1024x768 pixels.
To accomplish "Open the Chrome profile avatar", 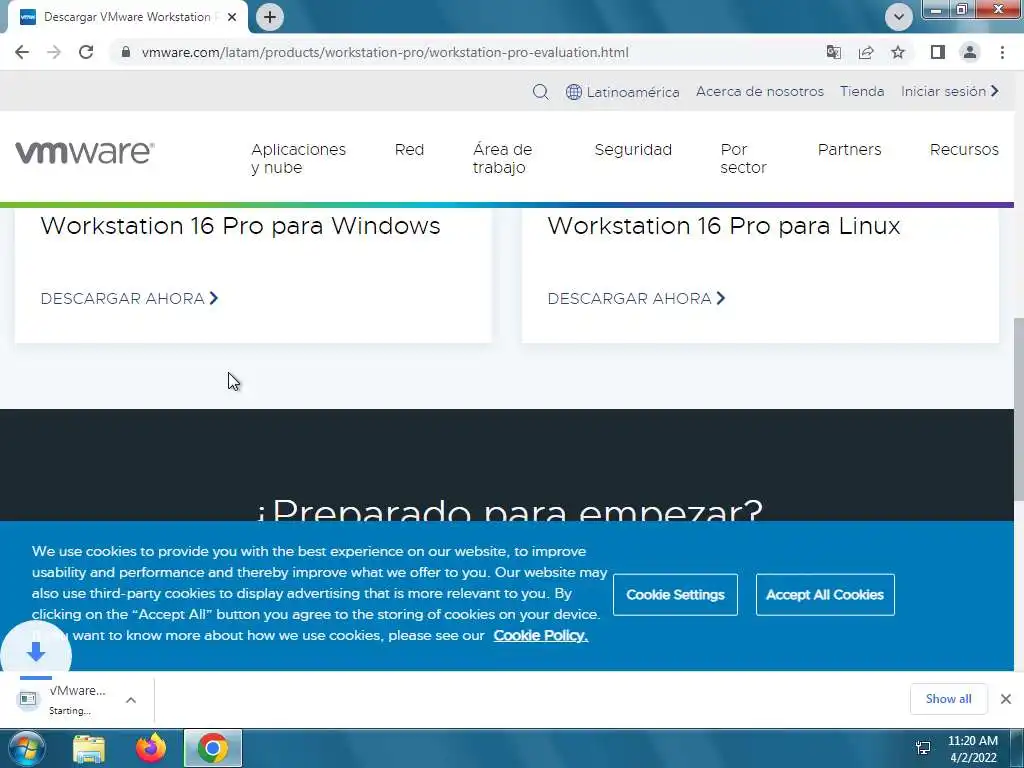I will tap(970, 52).
